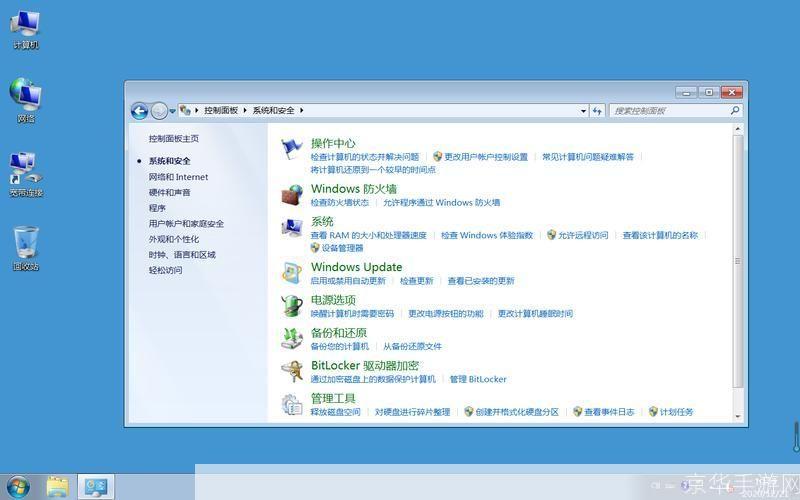This screenshot has width=800, height=500.
Task: Click 查看已安装的更新 link
Action: tap(481, 281)
